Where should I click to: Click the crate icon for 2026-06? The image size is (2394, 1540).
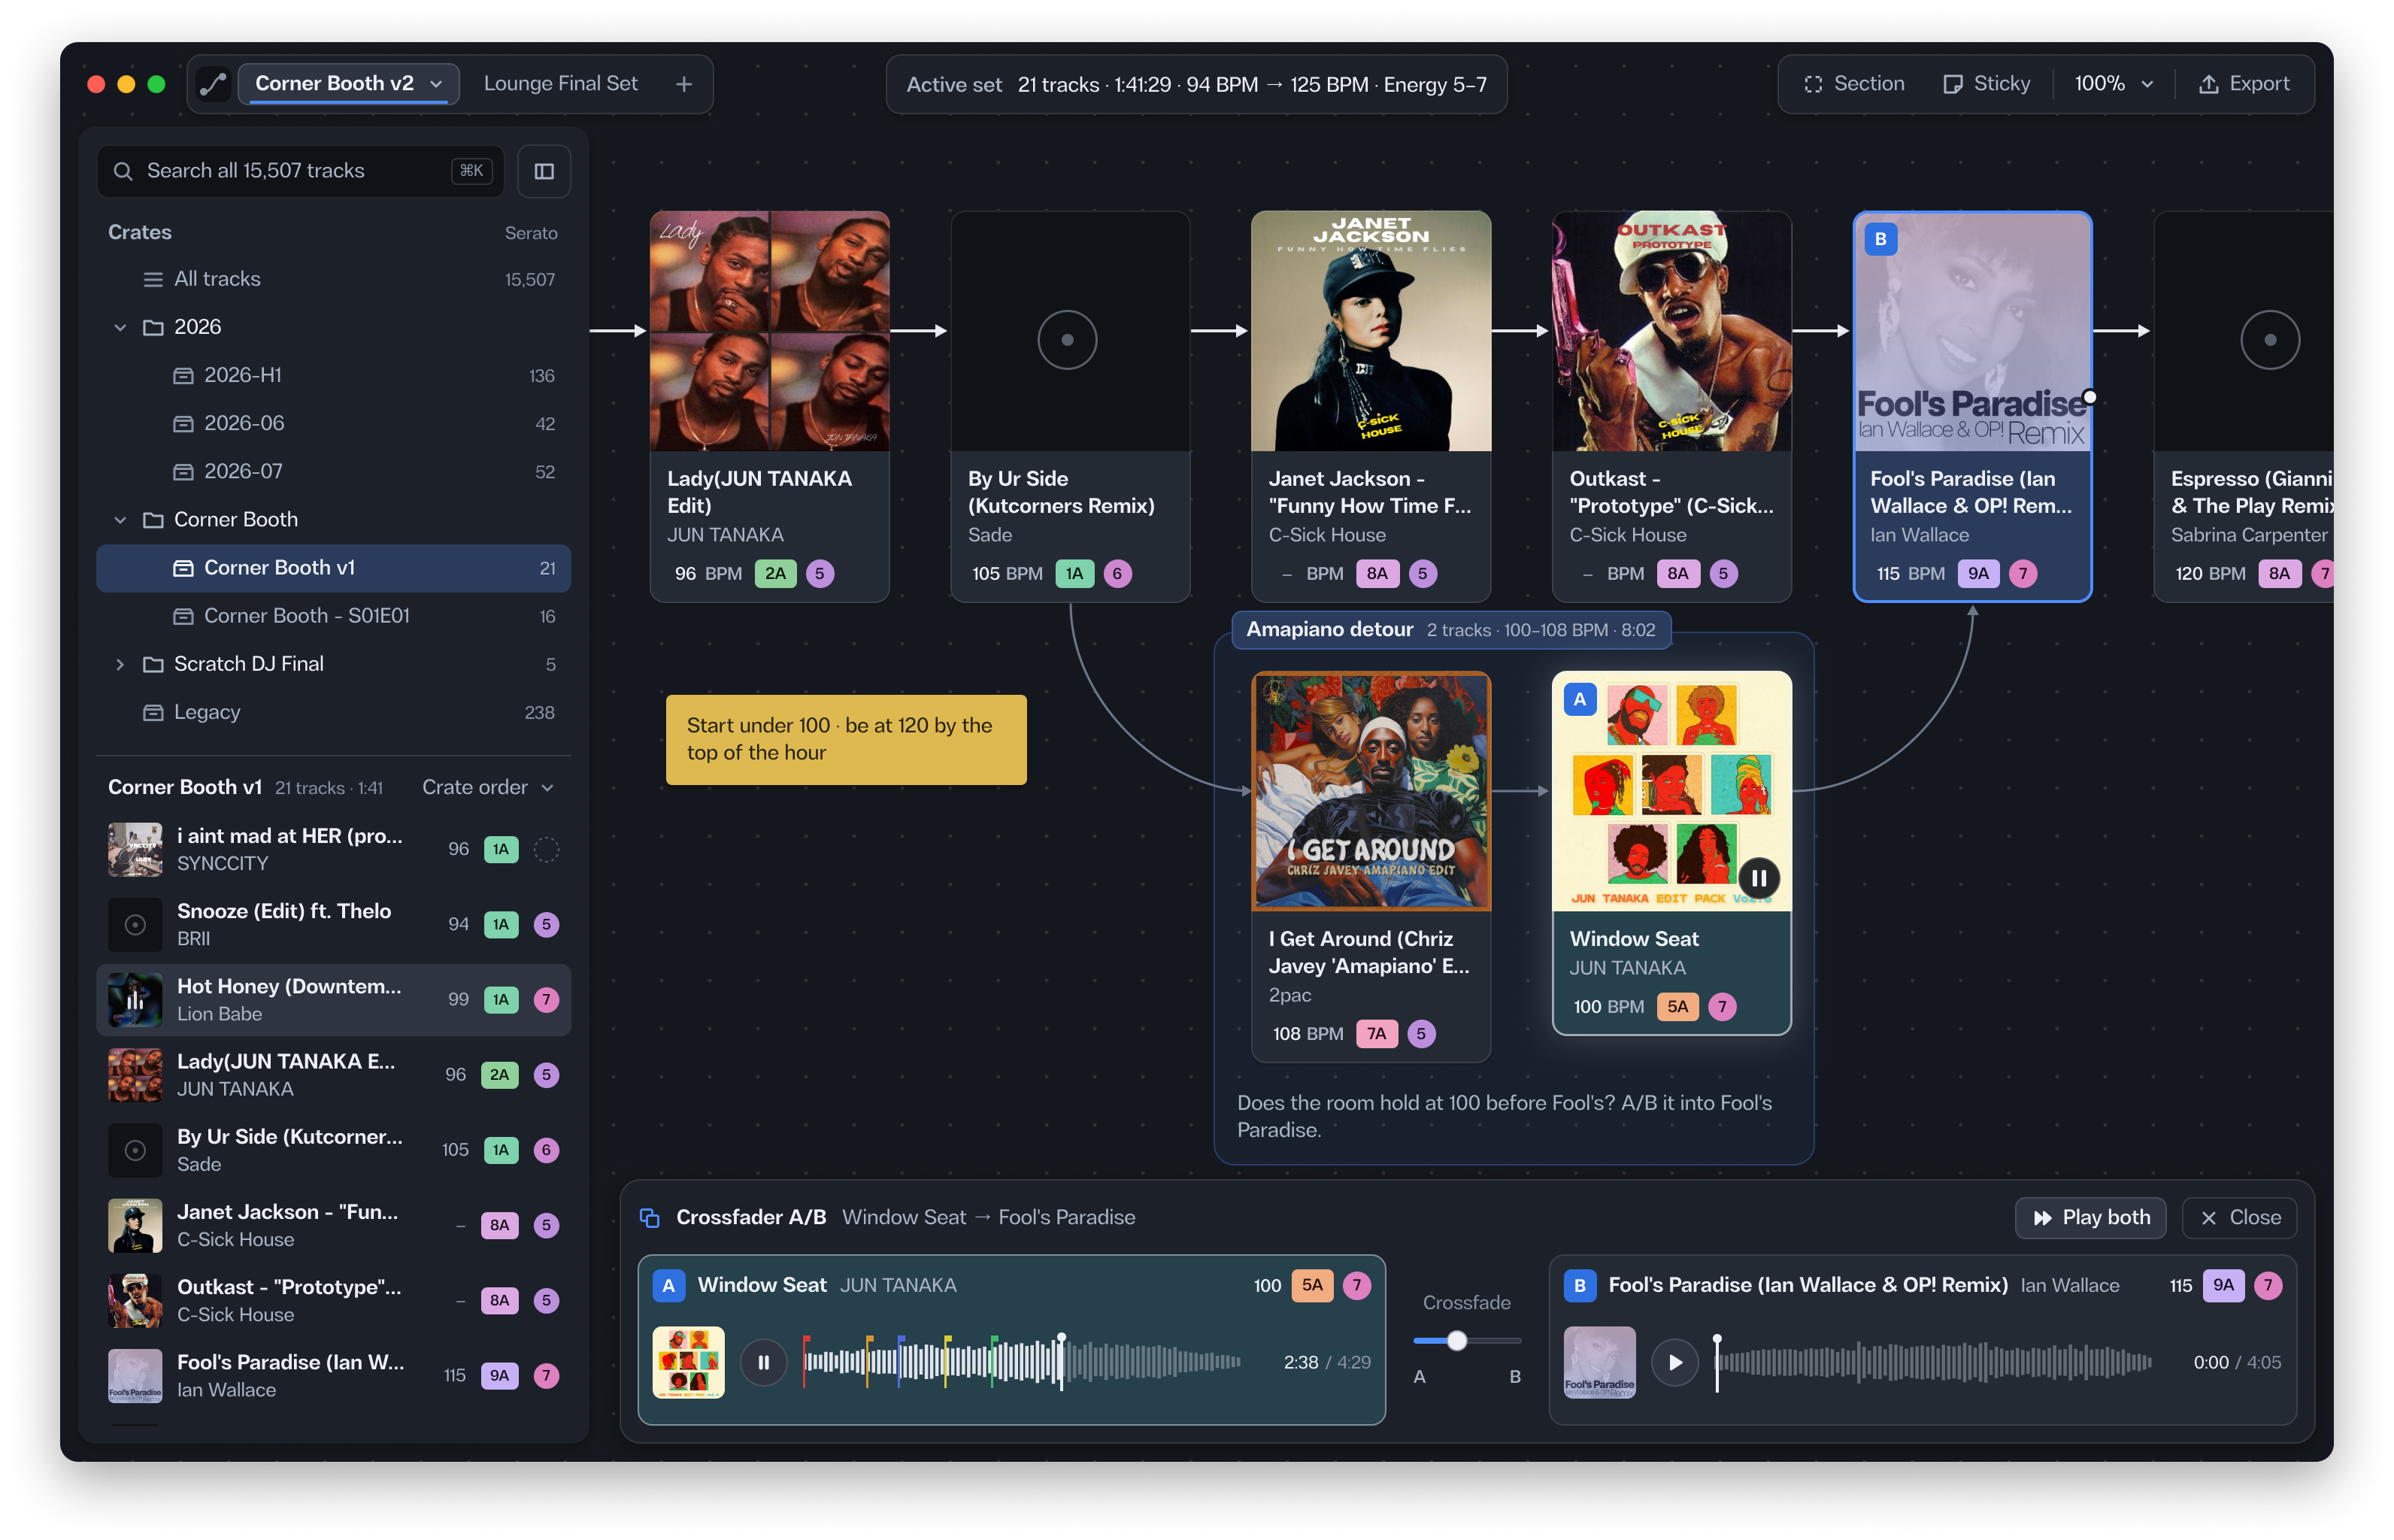pos(183,424)
